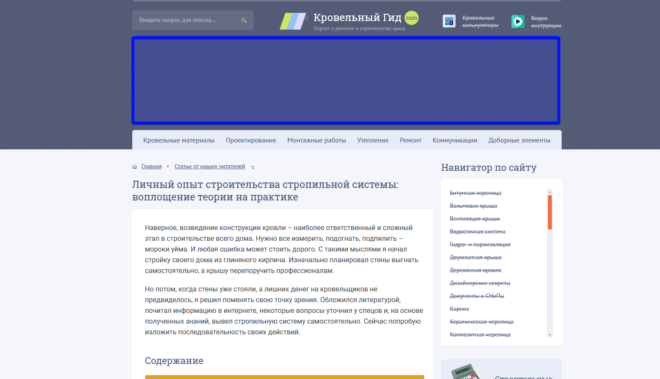Open the Проектирование menu
This screenshot has height=379, width=660.
click(x=250, y=140)
